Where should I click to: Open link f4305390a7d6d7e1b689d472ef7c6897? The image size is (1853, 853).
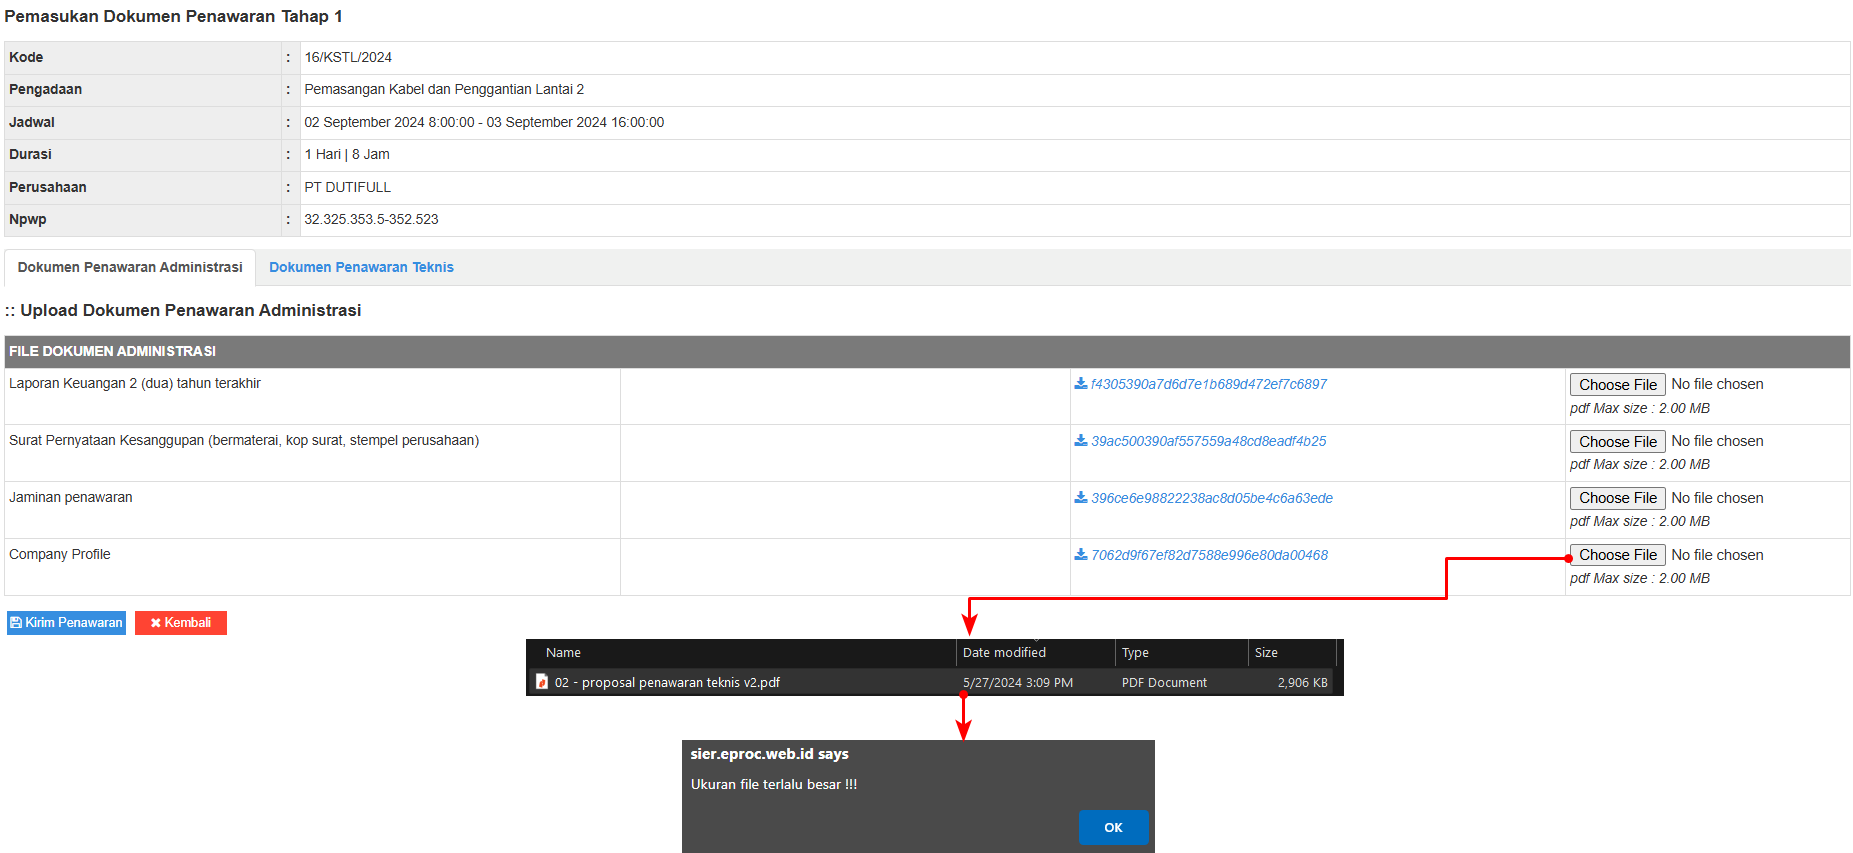pos(1208,384)
